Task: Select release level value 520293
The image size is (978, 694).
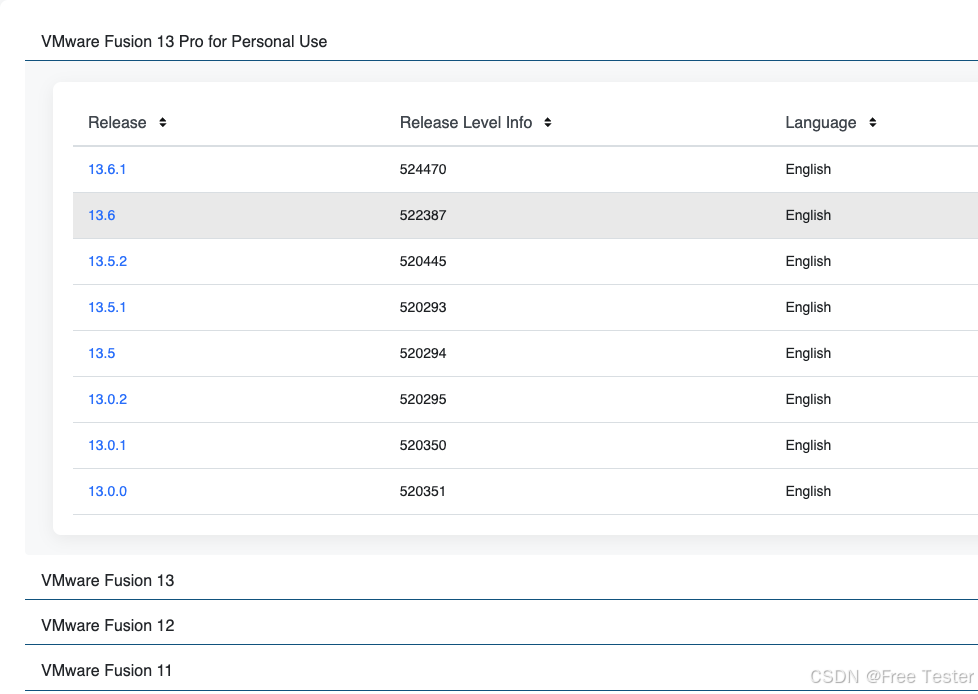Action: (423, 307)
